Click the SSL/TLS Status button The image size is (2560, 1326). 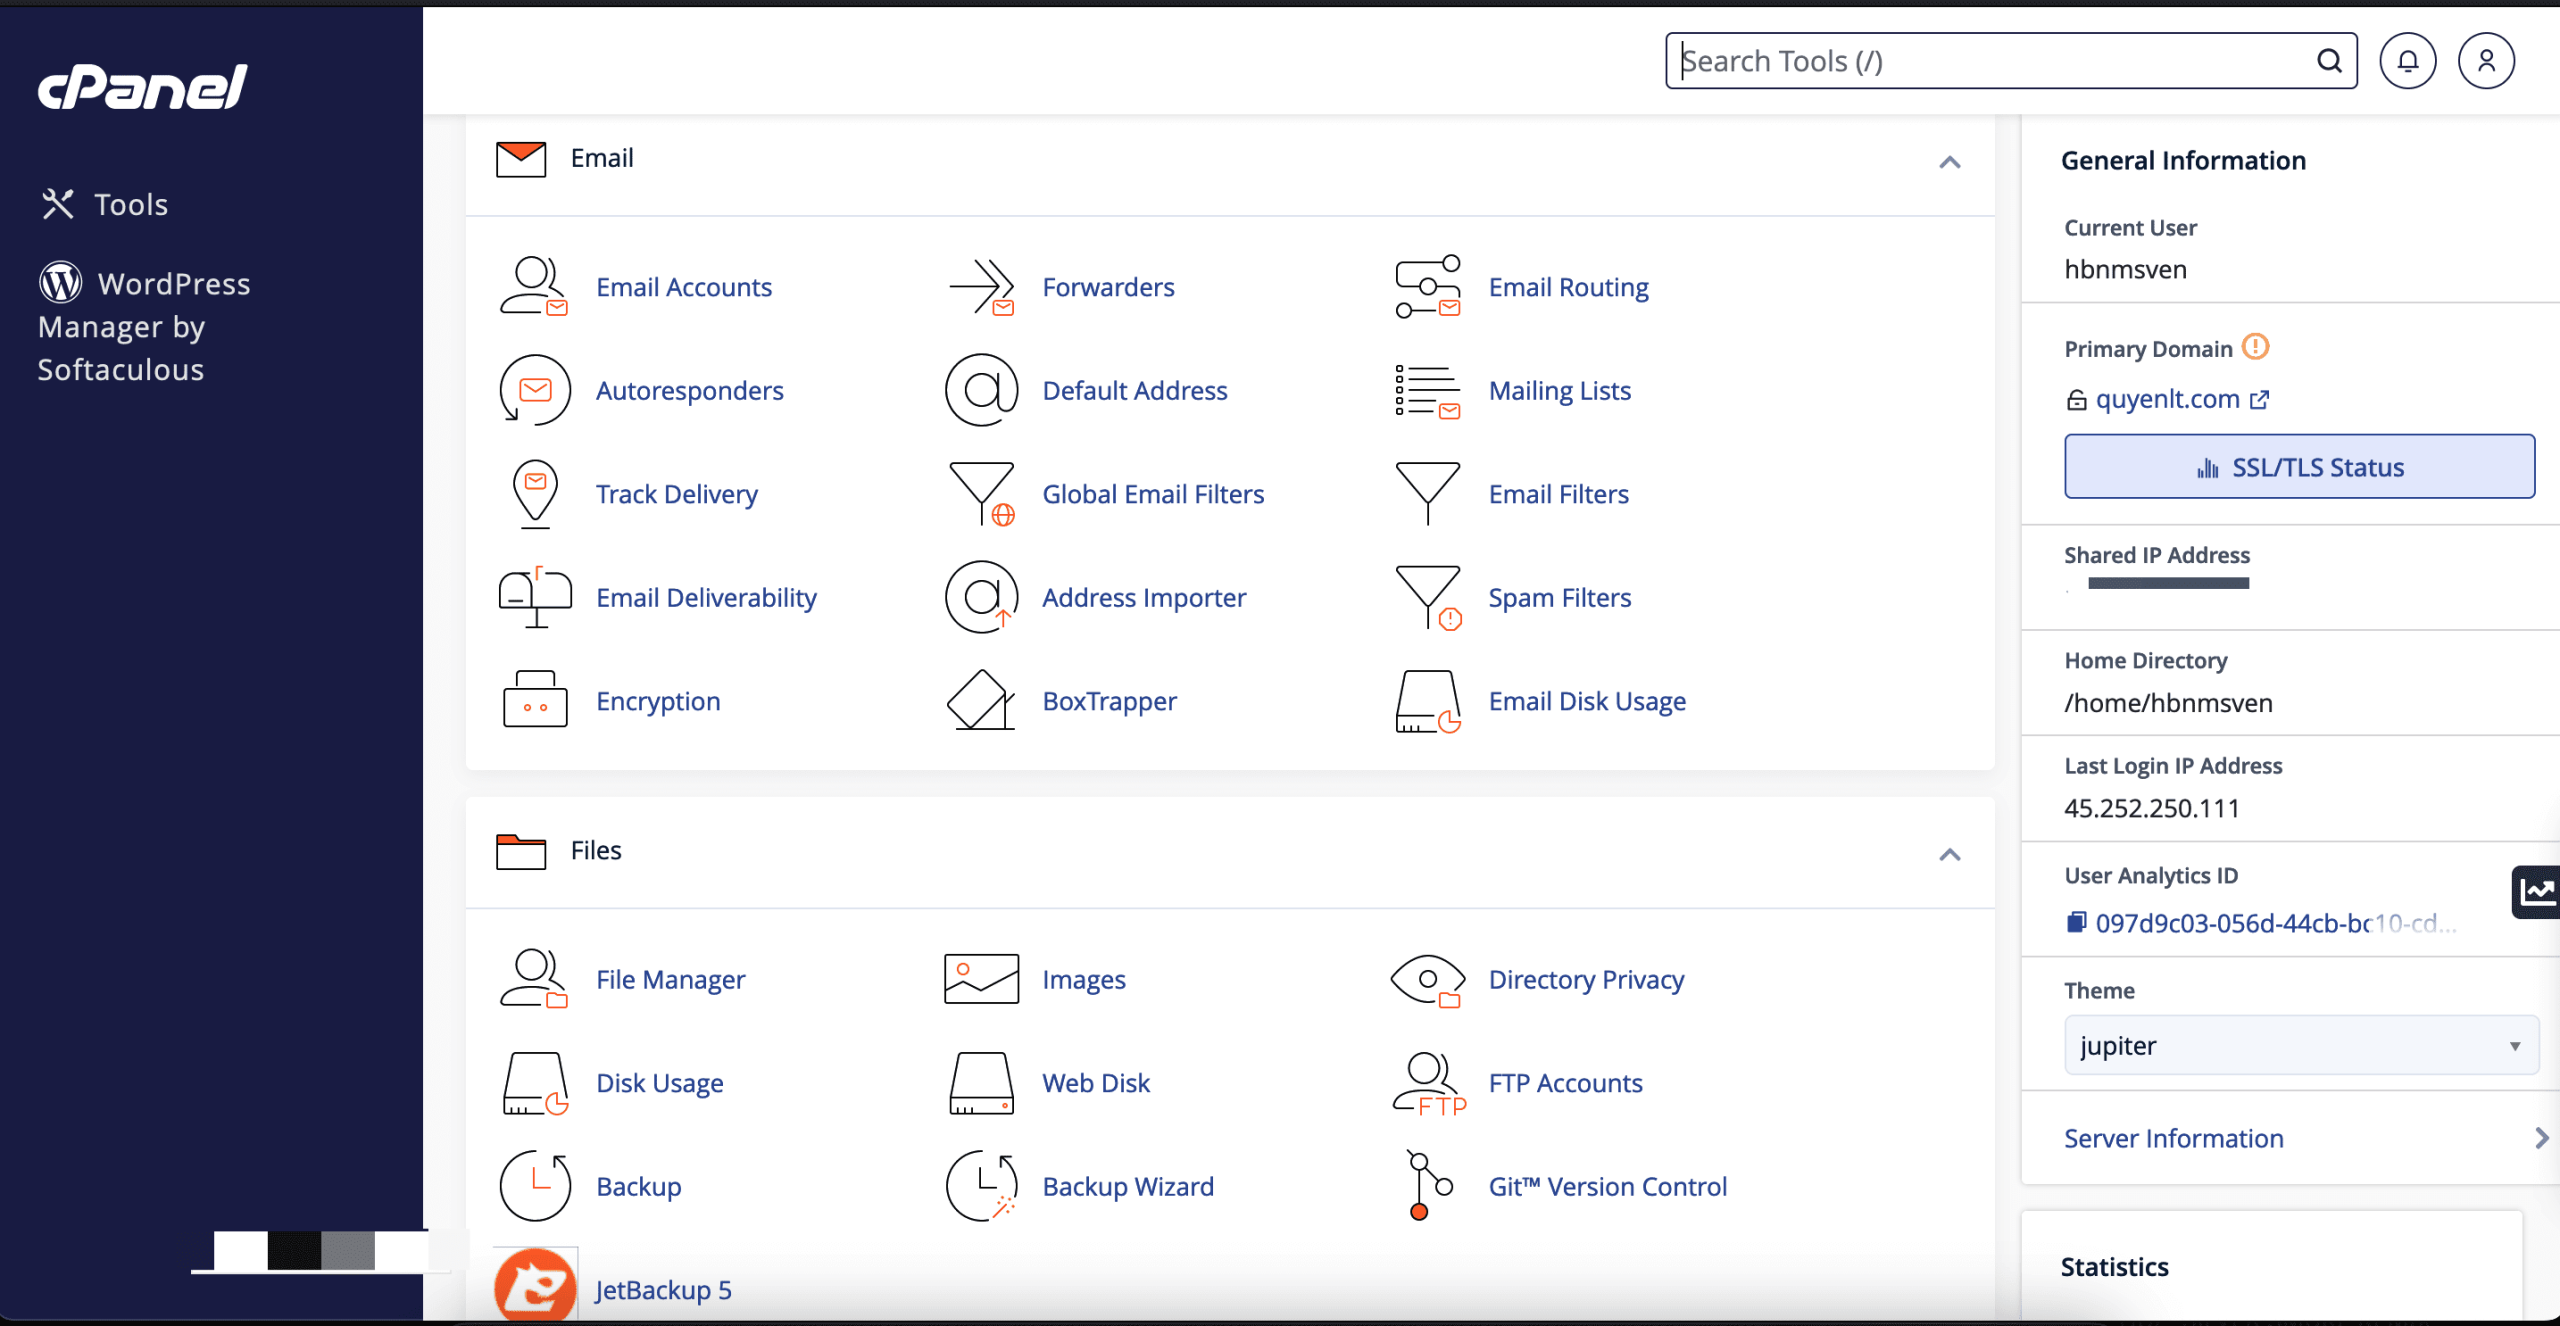(2298, 467)
